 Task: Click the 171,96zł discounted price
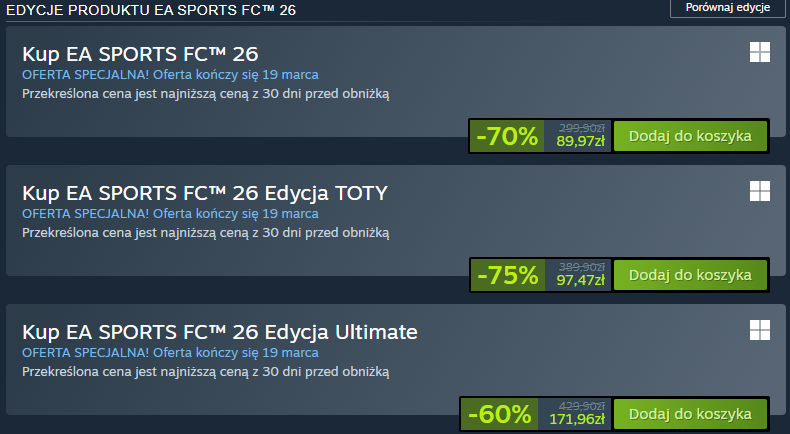click(576, 420)
